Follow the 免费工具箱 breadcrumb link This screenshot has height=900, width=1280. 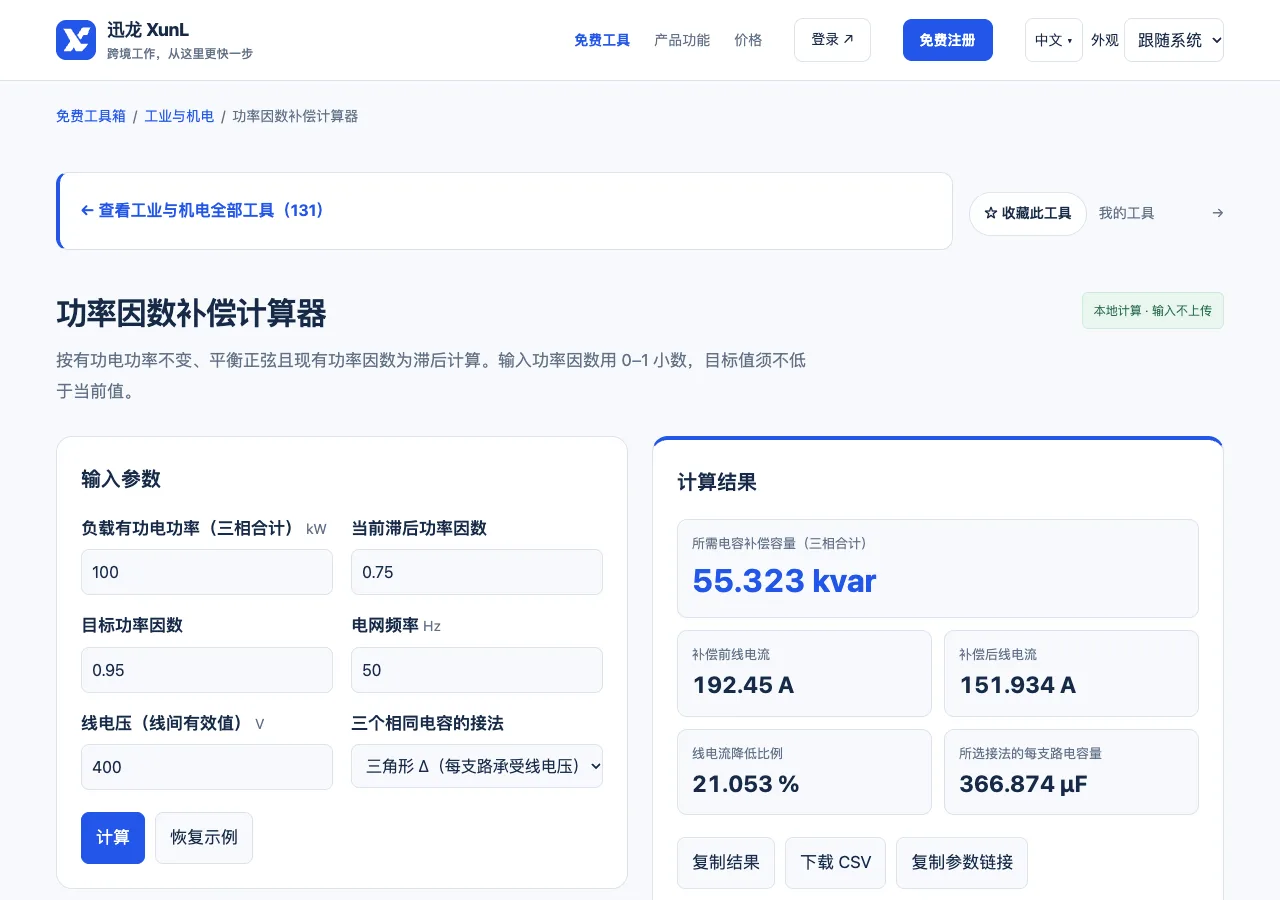[x=91, y=116]
